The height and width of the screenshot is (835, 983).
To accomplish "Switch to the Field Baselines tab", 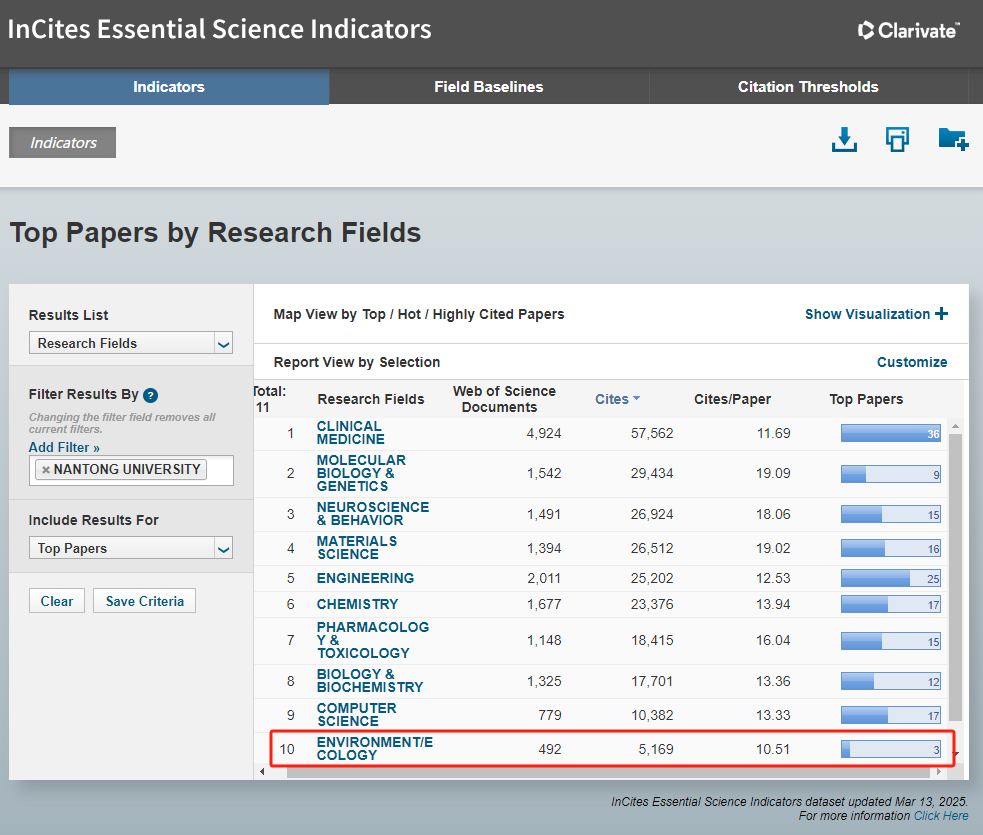I will [488, 87].
